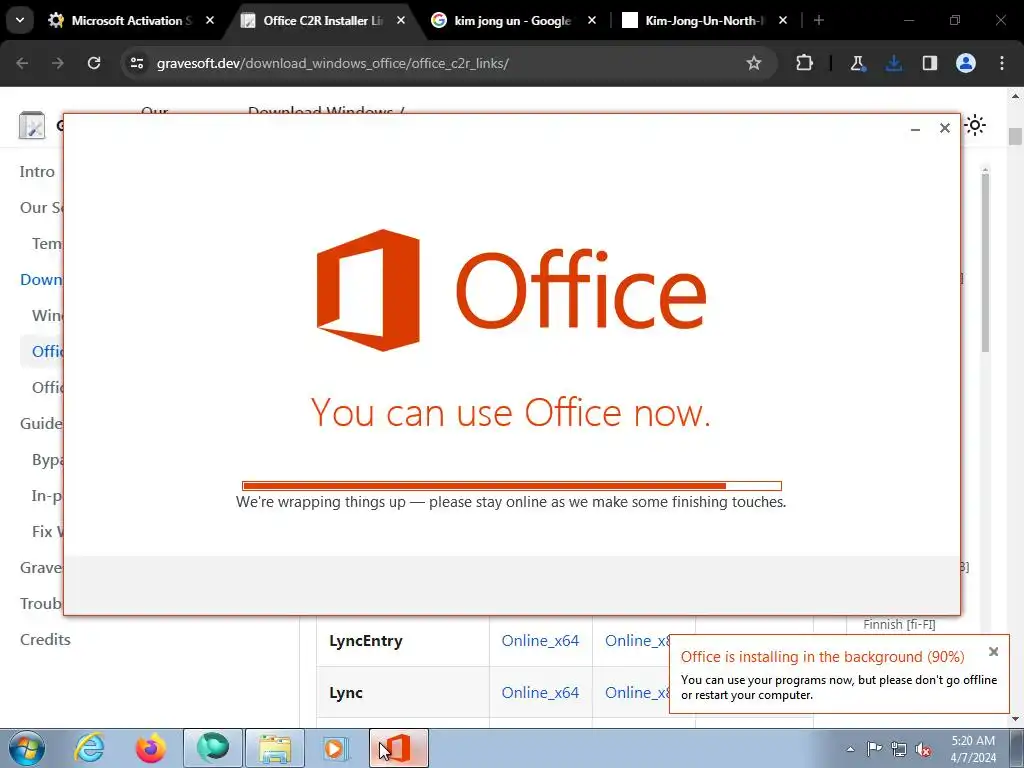Show the Chrome downloads icon
The height and width of the screenshot is (768, 1024).
893,63
